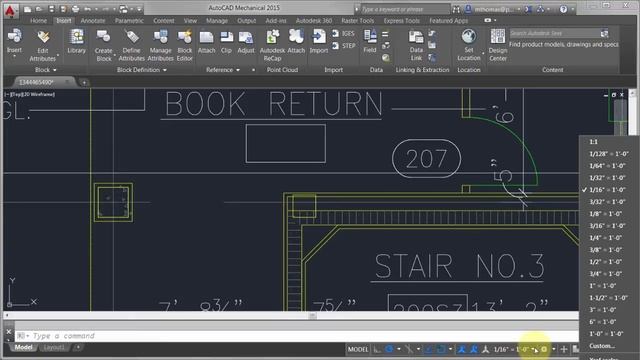Click the Insert block tool
Image resolution: width=640 pixels, height=360 pixels.
point(14,41)
